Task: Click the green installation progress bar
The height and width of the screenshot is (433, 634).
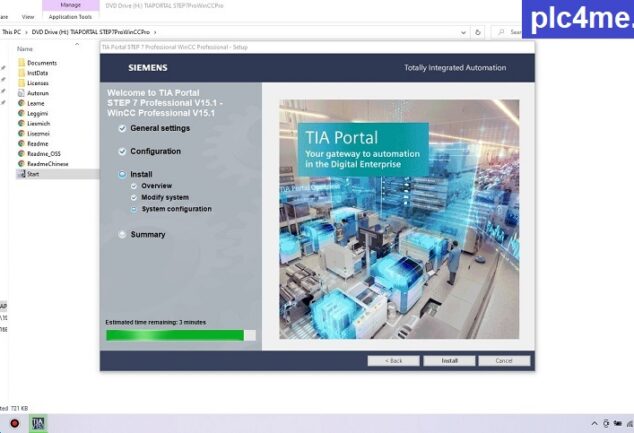Action: click(x=175, y=335)
